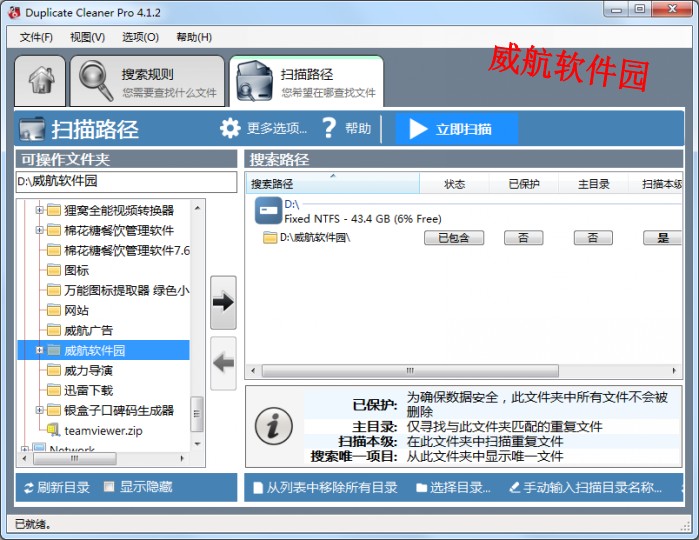Click the 更多选项 gear icon

pyautogui.click(x=230, y=128)
